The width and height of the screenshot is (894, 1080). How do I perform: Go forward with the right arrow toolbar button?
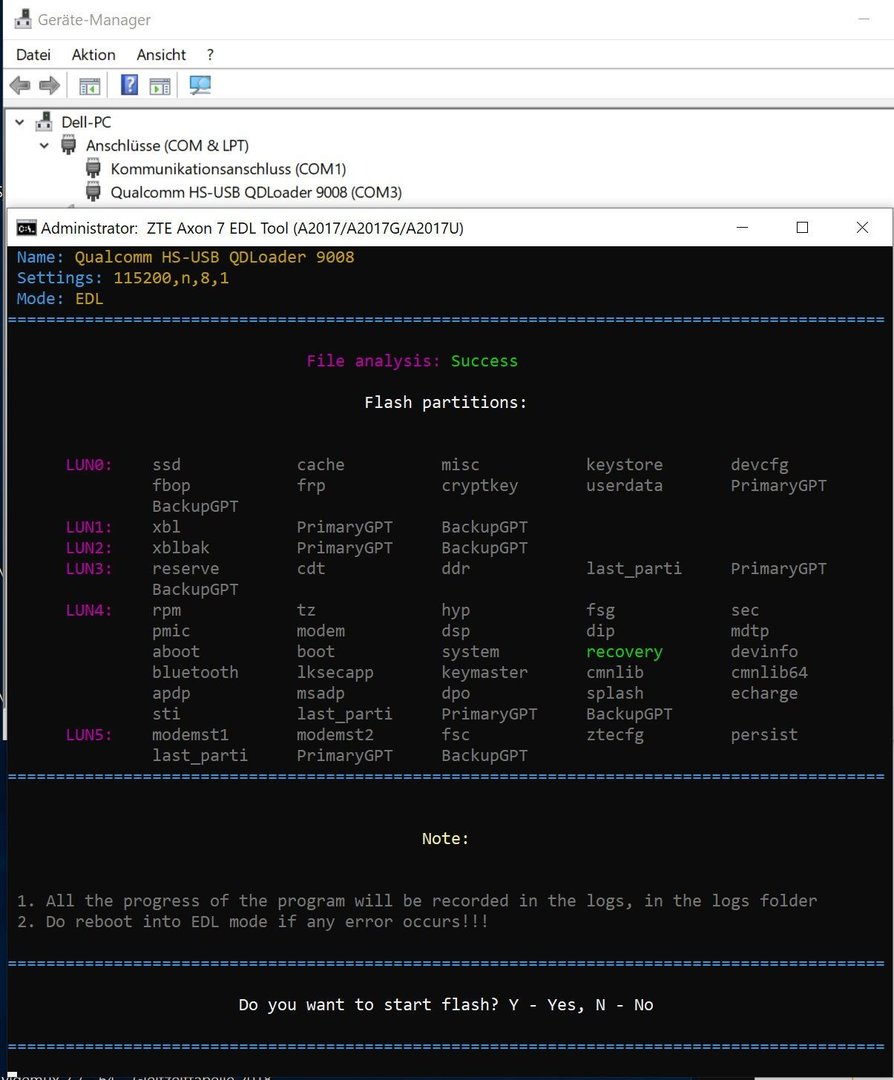point(50,85)
